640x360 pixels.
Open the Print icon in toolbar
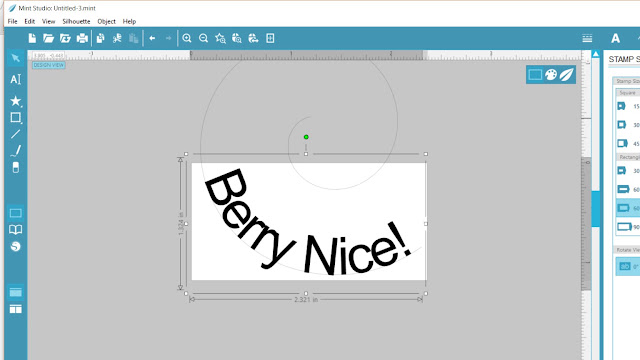(x=82, y=38)
